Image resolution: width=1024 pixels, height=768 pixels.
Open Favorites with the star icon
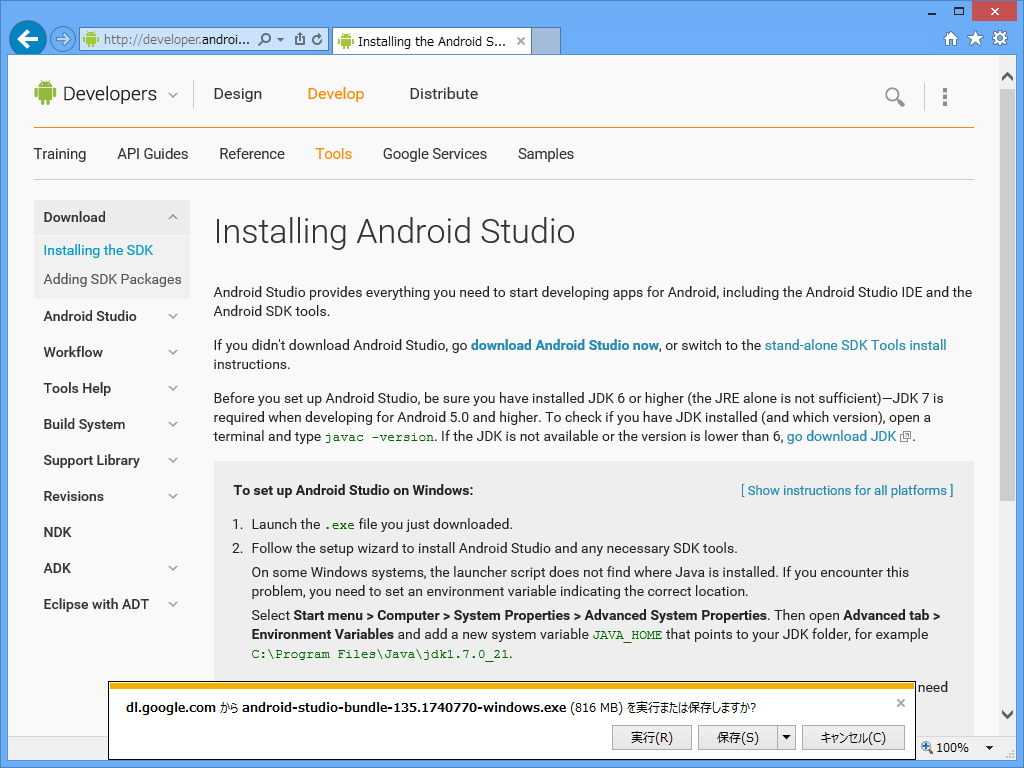pyautogui.click(x=975, y=39)
